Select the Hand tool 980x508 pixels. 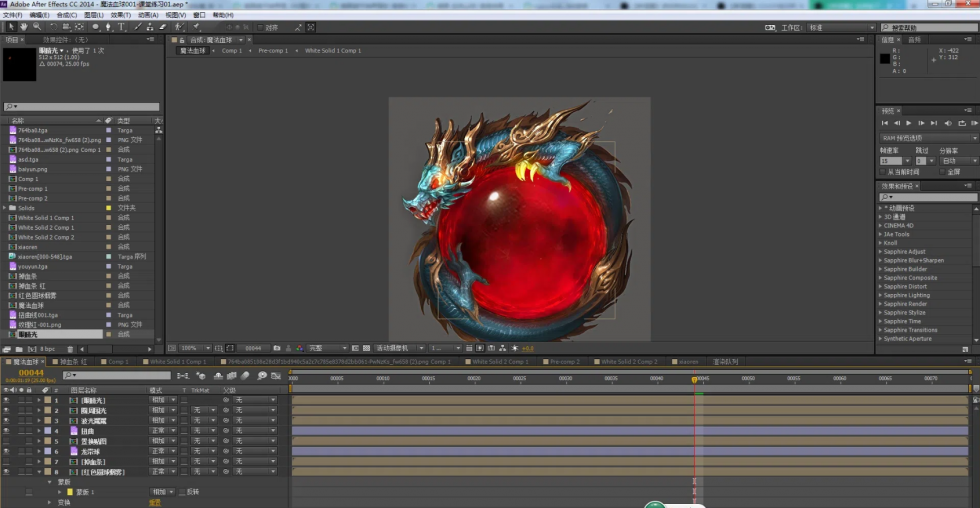click(x=24, y=27)
